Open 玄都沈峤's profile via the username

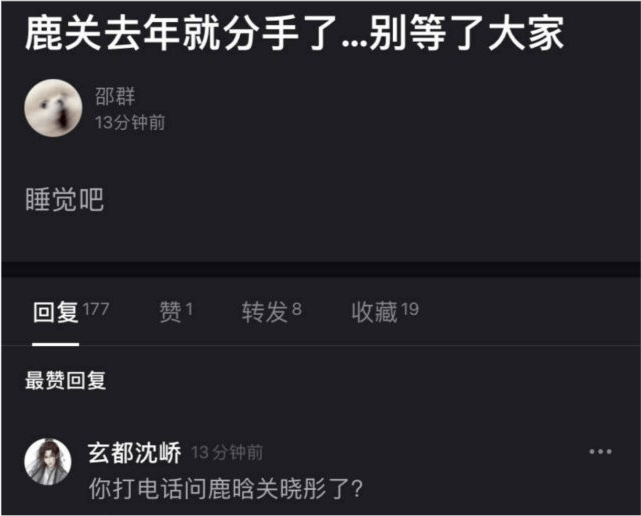(134, 453)
